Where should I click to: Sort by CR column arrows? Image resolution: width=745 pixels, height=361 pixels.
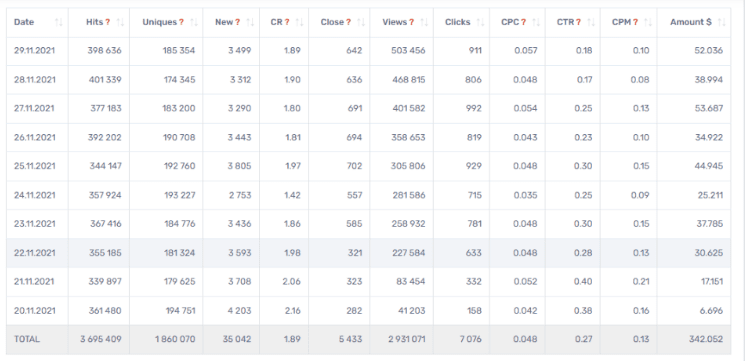[299, 22]
